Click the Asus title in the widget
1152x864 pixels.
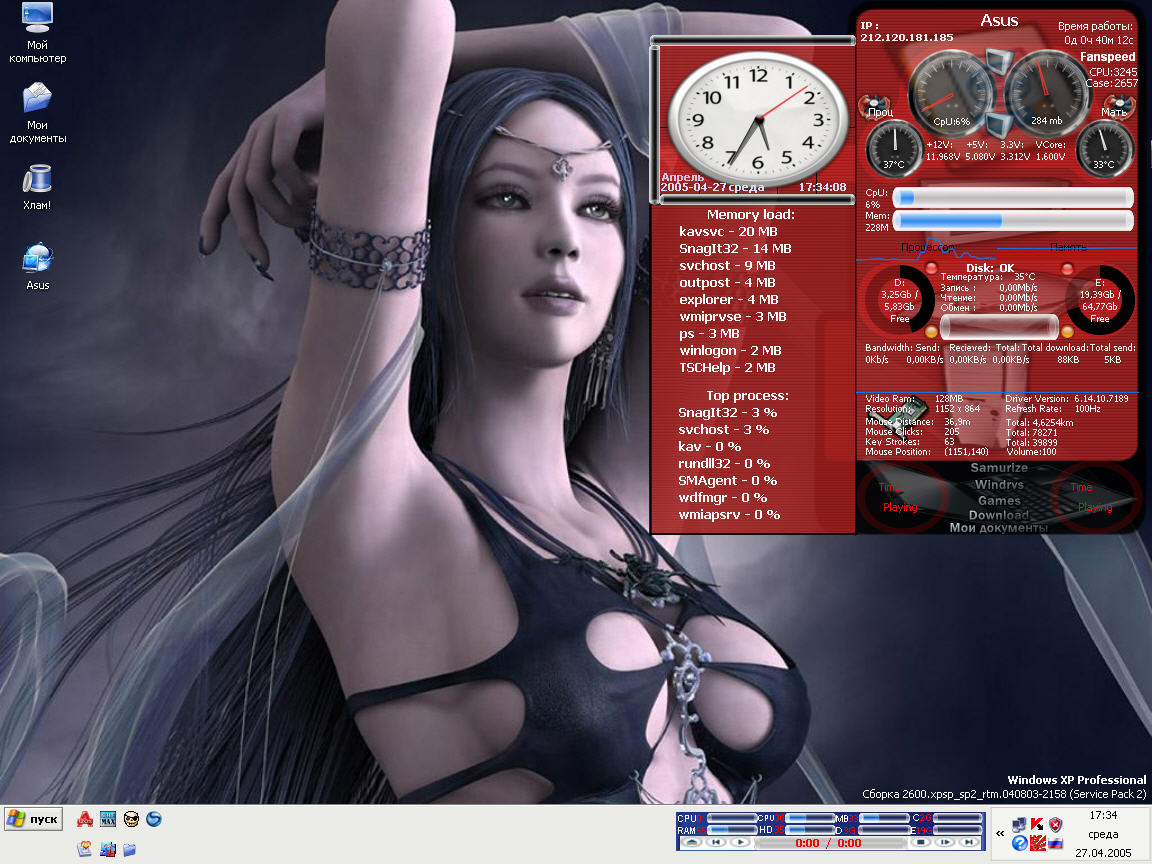(x=999, y=21)
